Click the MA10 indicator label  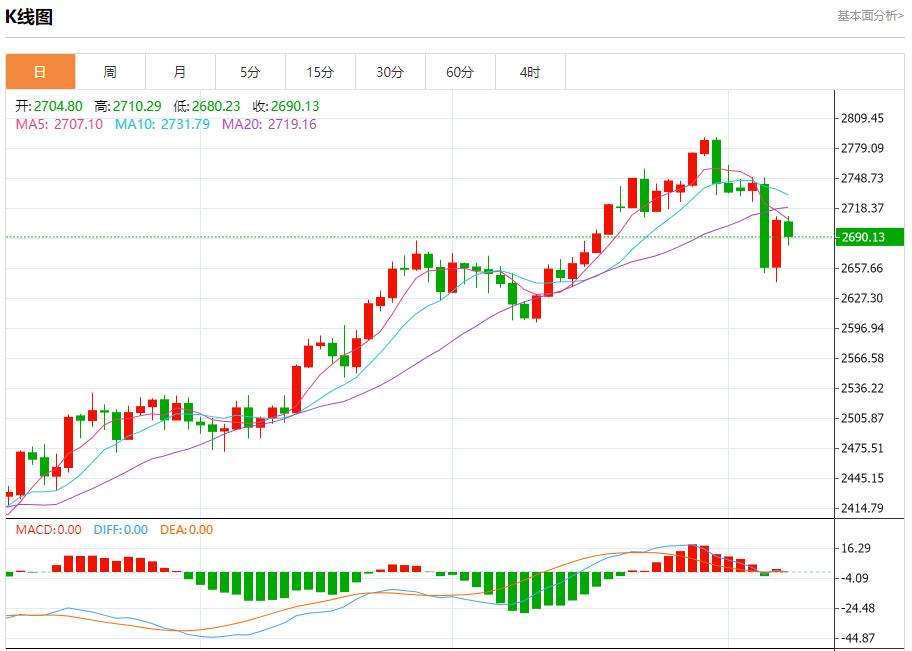(x=162, y=124)
